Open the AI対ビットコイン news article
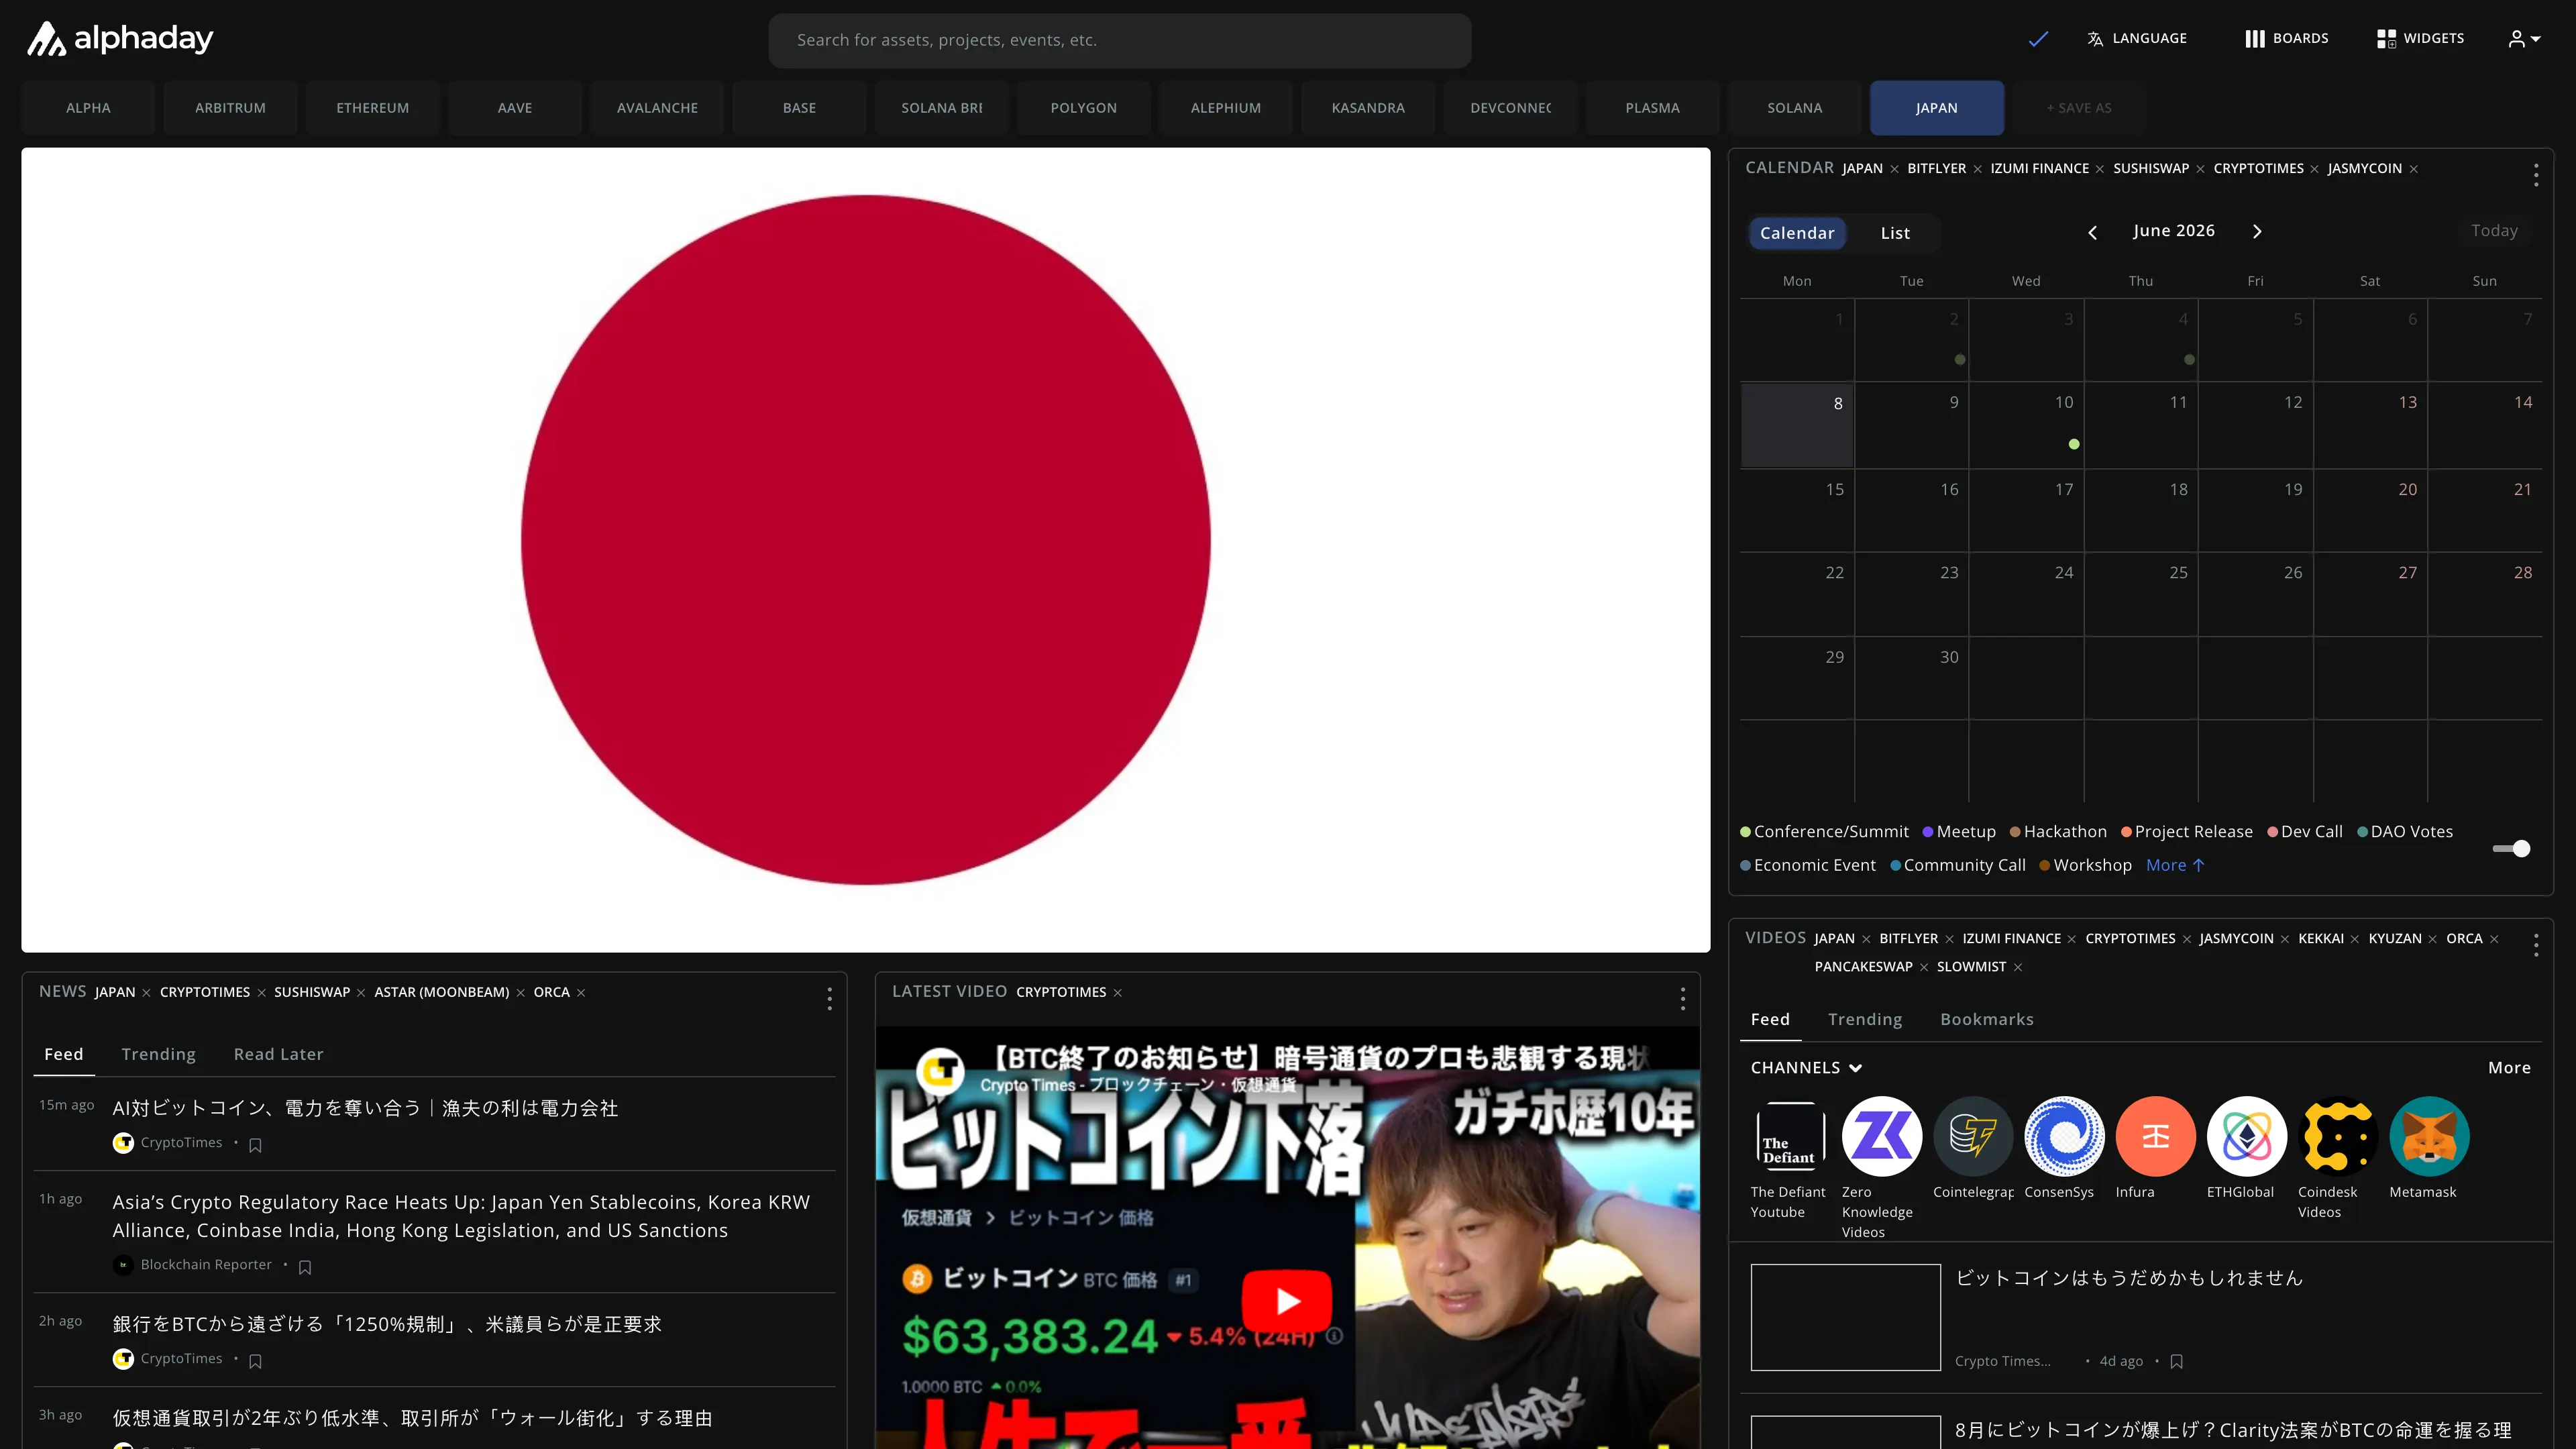The height and width of the screenshot is (1449, 2576). point(365,1109)
